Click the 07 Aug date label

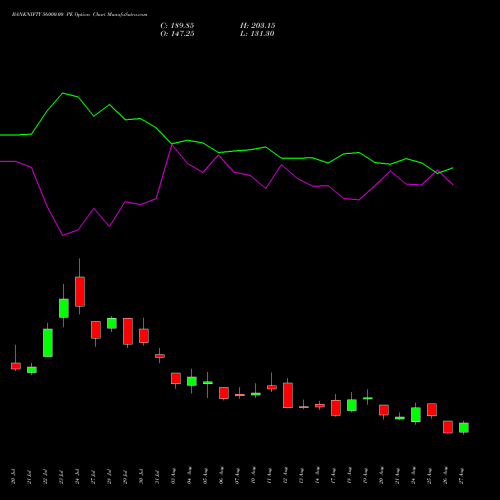click(237, 476)
